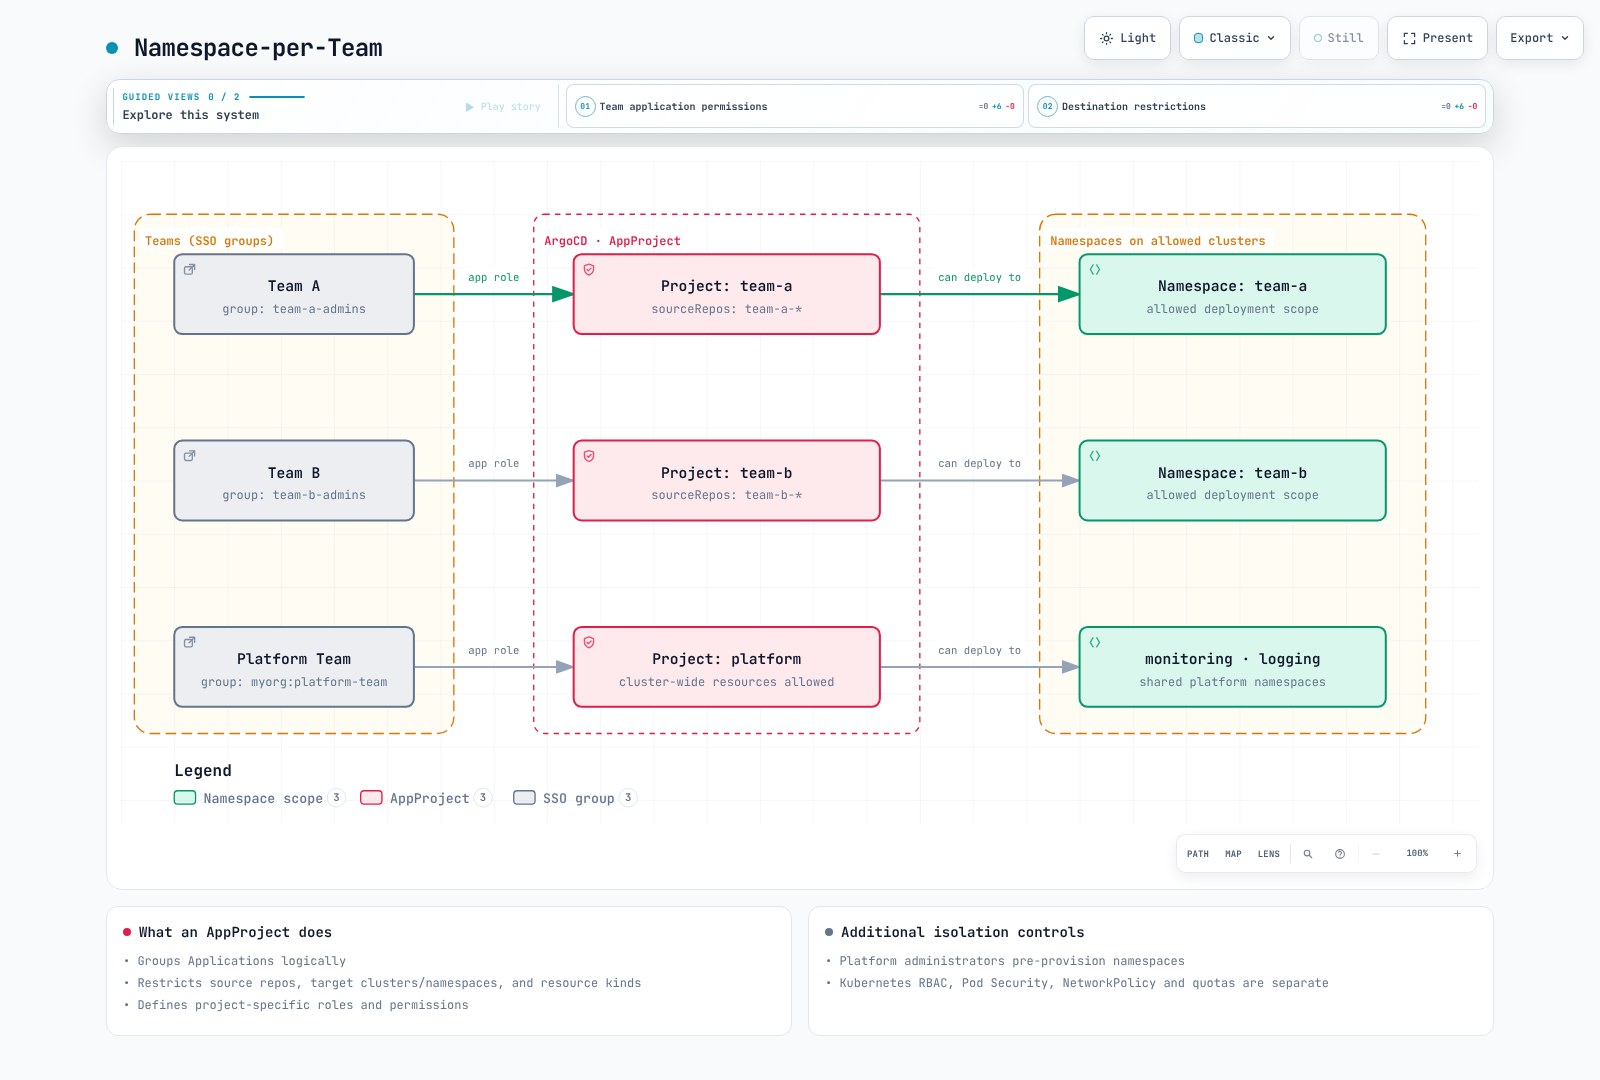Open the Classic style dropdown
This screenshot has height=1080, width=1600.
(x=1235, y=38)
